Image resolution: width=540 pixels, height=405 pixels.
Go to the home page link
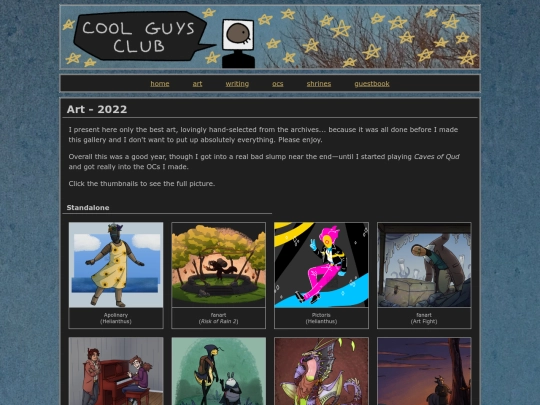160,84
